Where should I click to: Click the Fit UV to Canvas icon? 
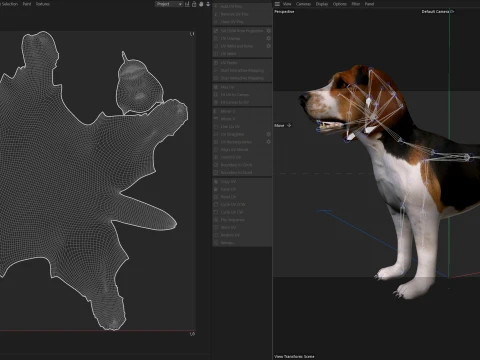[x=216, y=95]
